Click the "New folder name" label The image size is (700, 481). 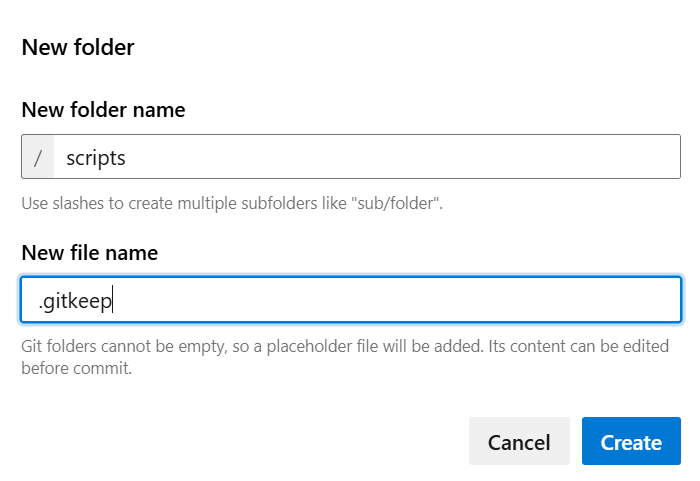pos(103,110)
